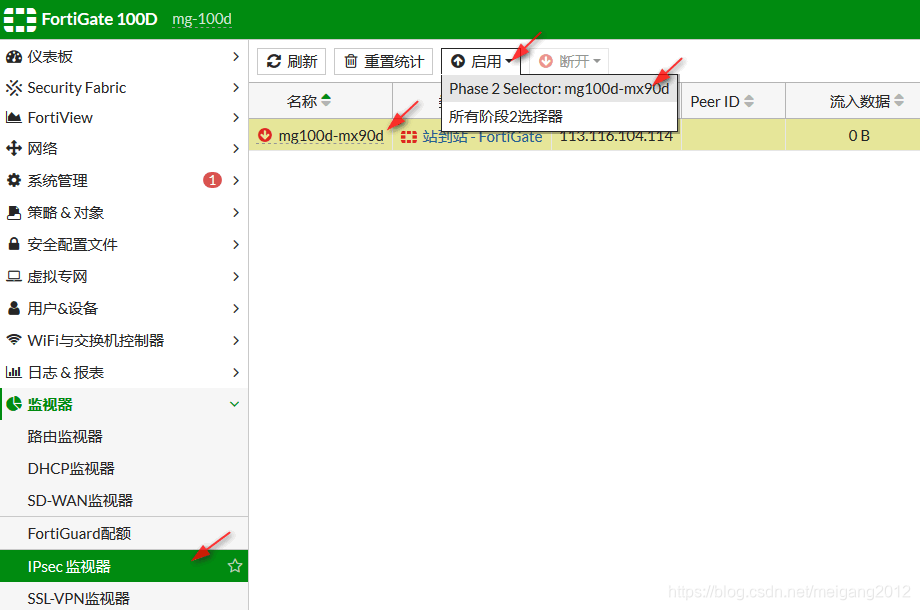
Task: Select 所有阶段2选择器 menu entry
Action: coord(559,116)
